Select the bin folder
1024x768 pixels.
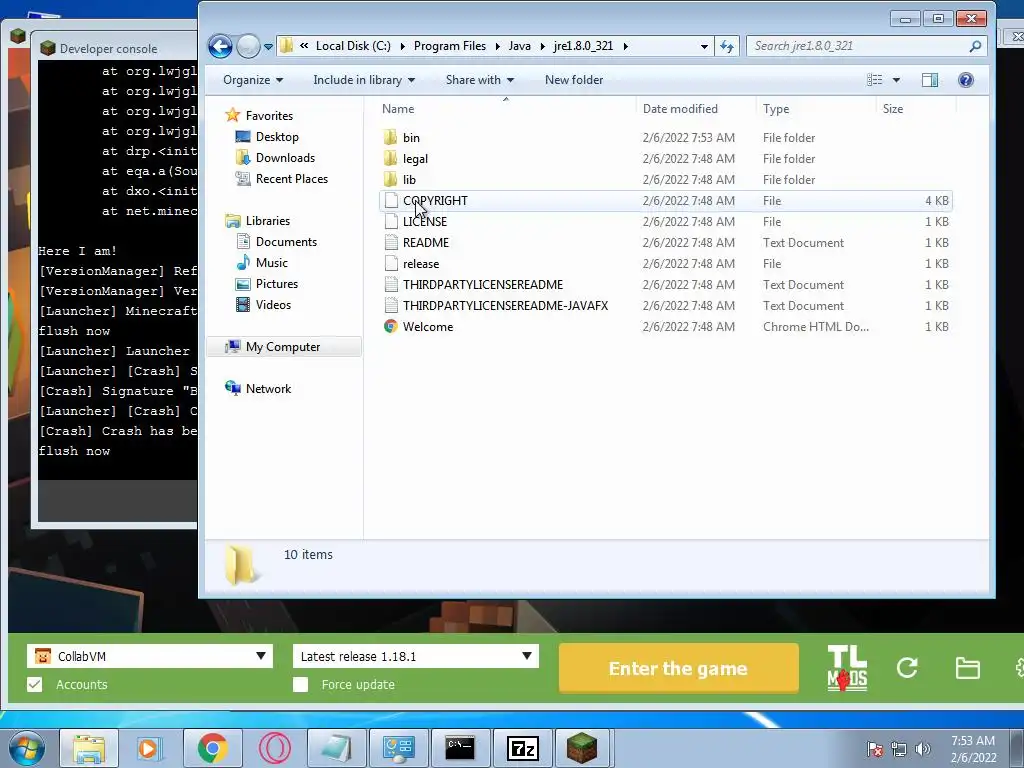coord(665,138)
